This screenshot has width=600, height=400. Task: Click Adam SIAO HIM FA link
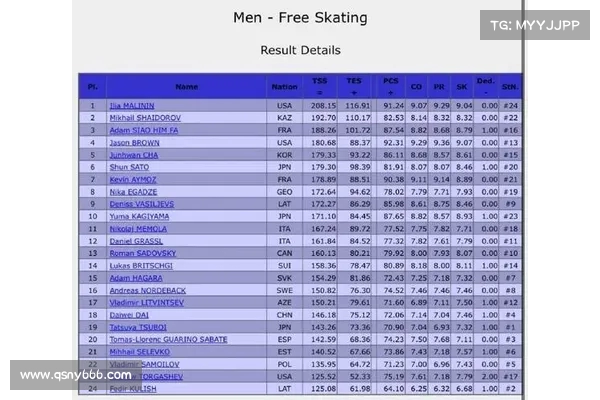click(144, 130)
